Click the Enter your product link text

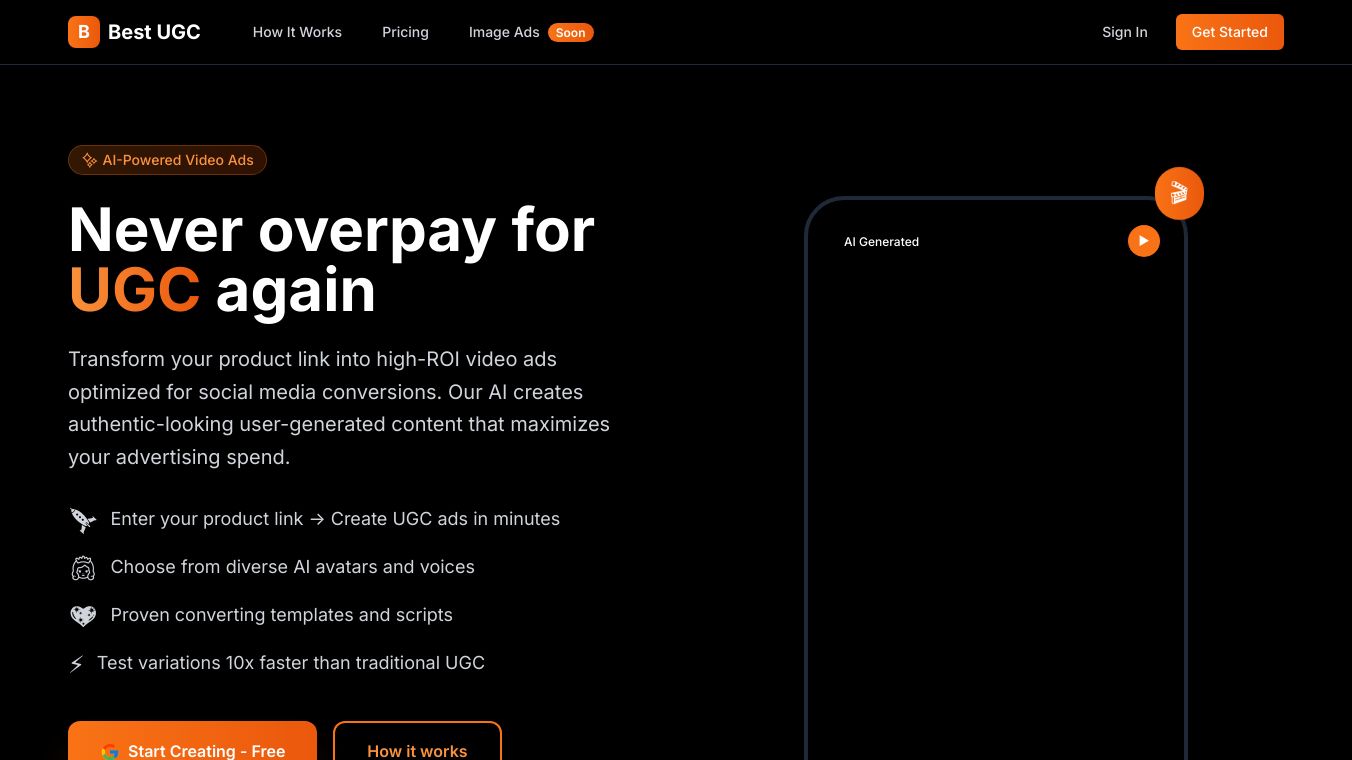click(x=335, y=519)
